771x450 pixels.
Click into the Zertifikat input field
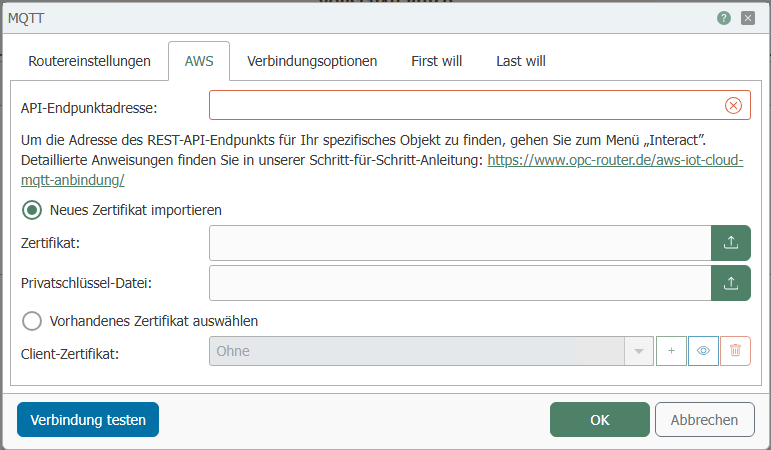click(x=460, y=242)
